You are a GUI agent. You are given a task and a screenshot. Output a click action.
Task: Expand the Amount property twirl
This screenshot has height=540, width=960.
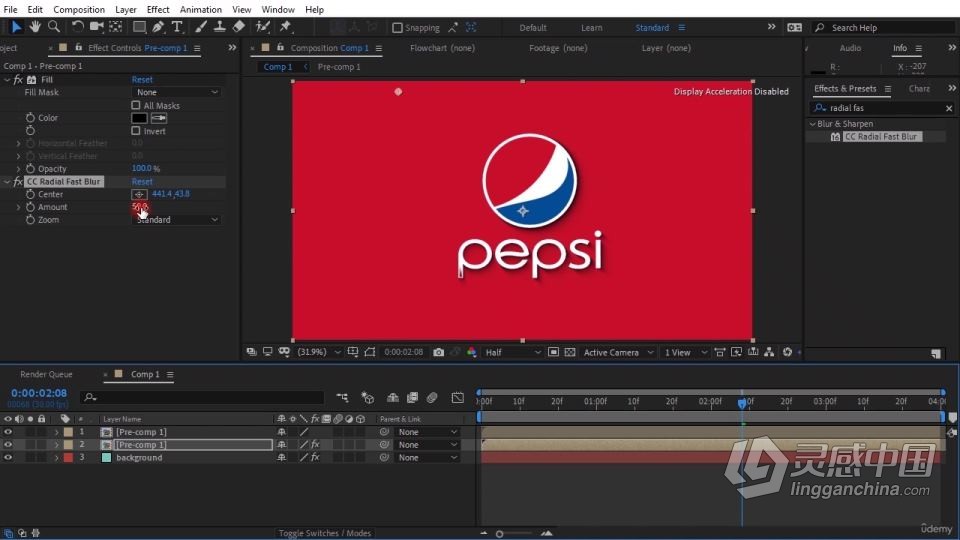coord(18,207)
